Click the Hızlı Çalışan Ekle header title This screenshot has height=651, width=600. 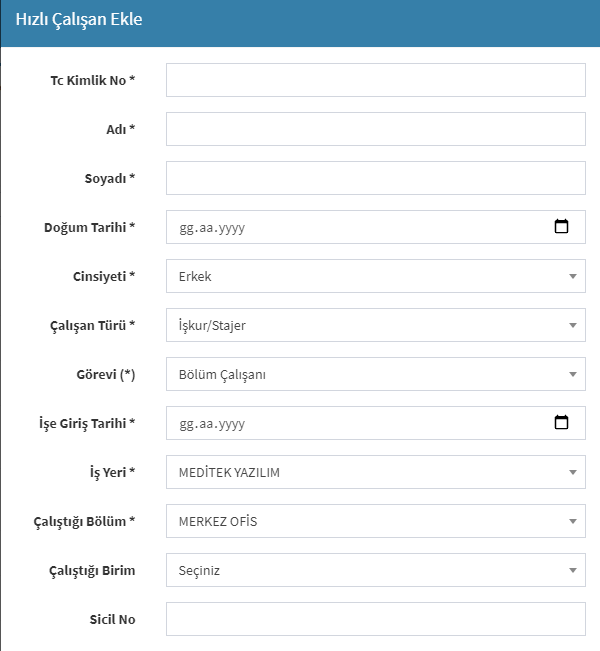point(79,20)
